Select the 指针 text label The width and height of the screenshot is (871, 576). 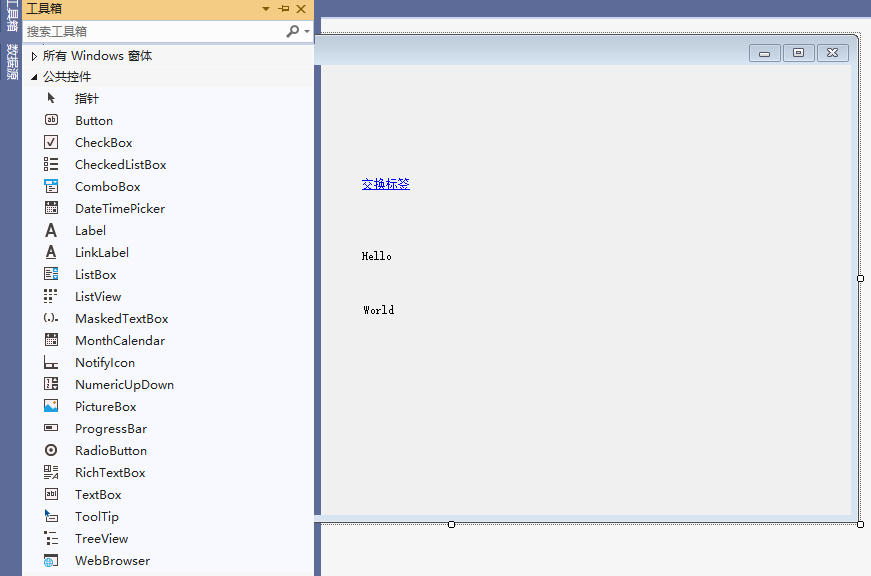(x=87, y=99)
